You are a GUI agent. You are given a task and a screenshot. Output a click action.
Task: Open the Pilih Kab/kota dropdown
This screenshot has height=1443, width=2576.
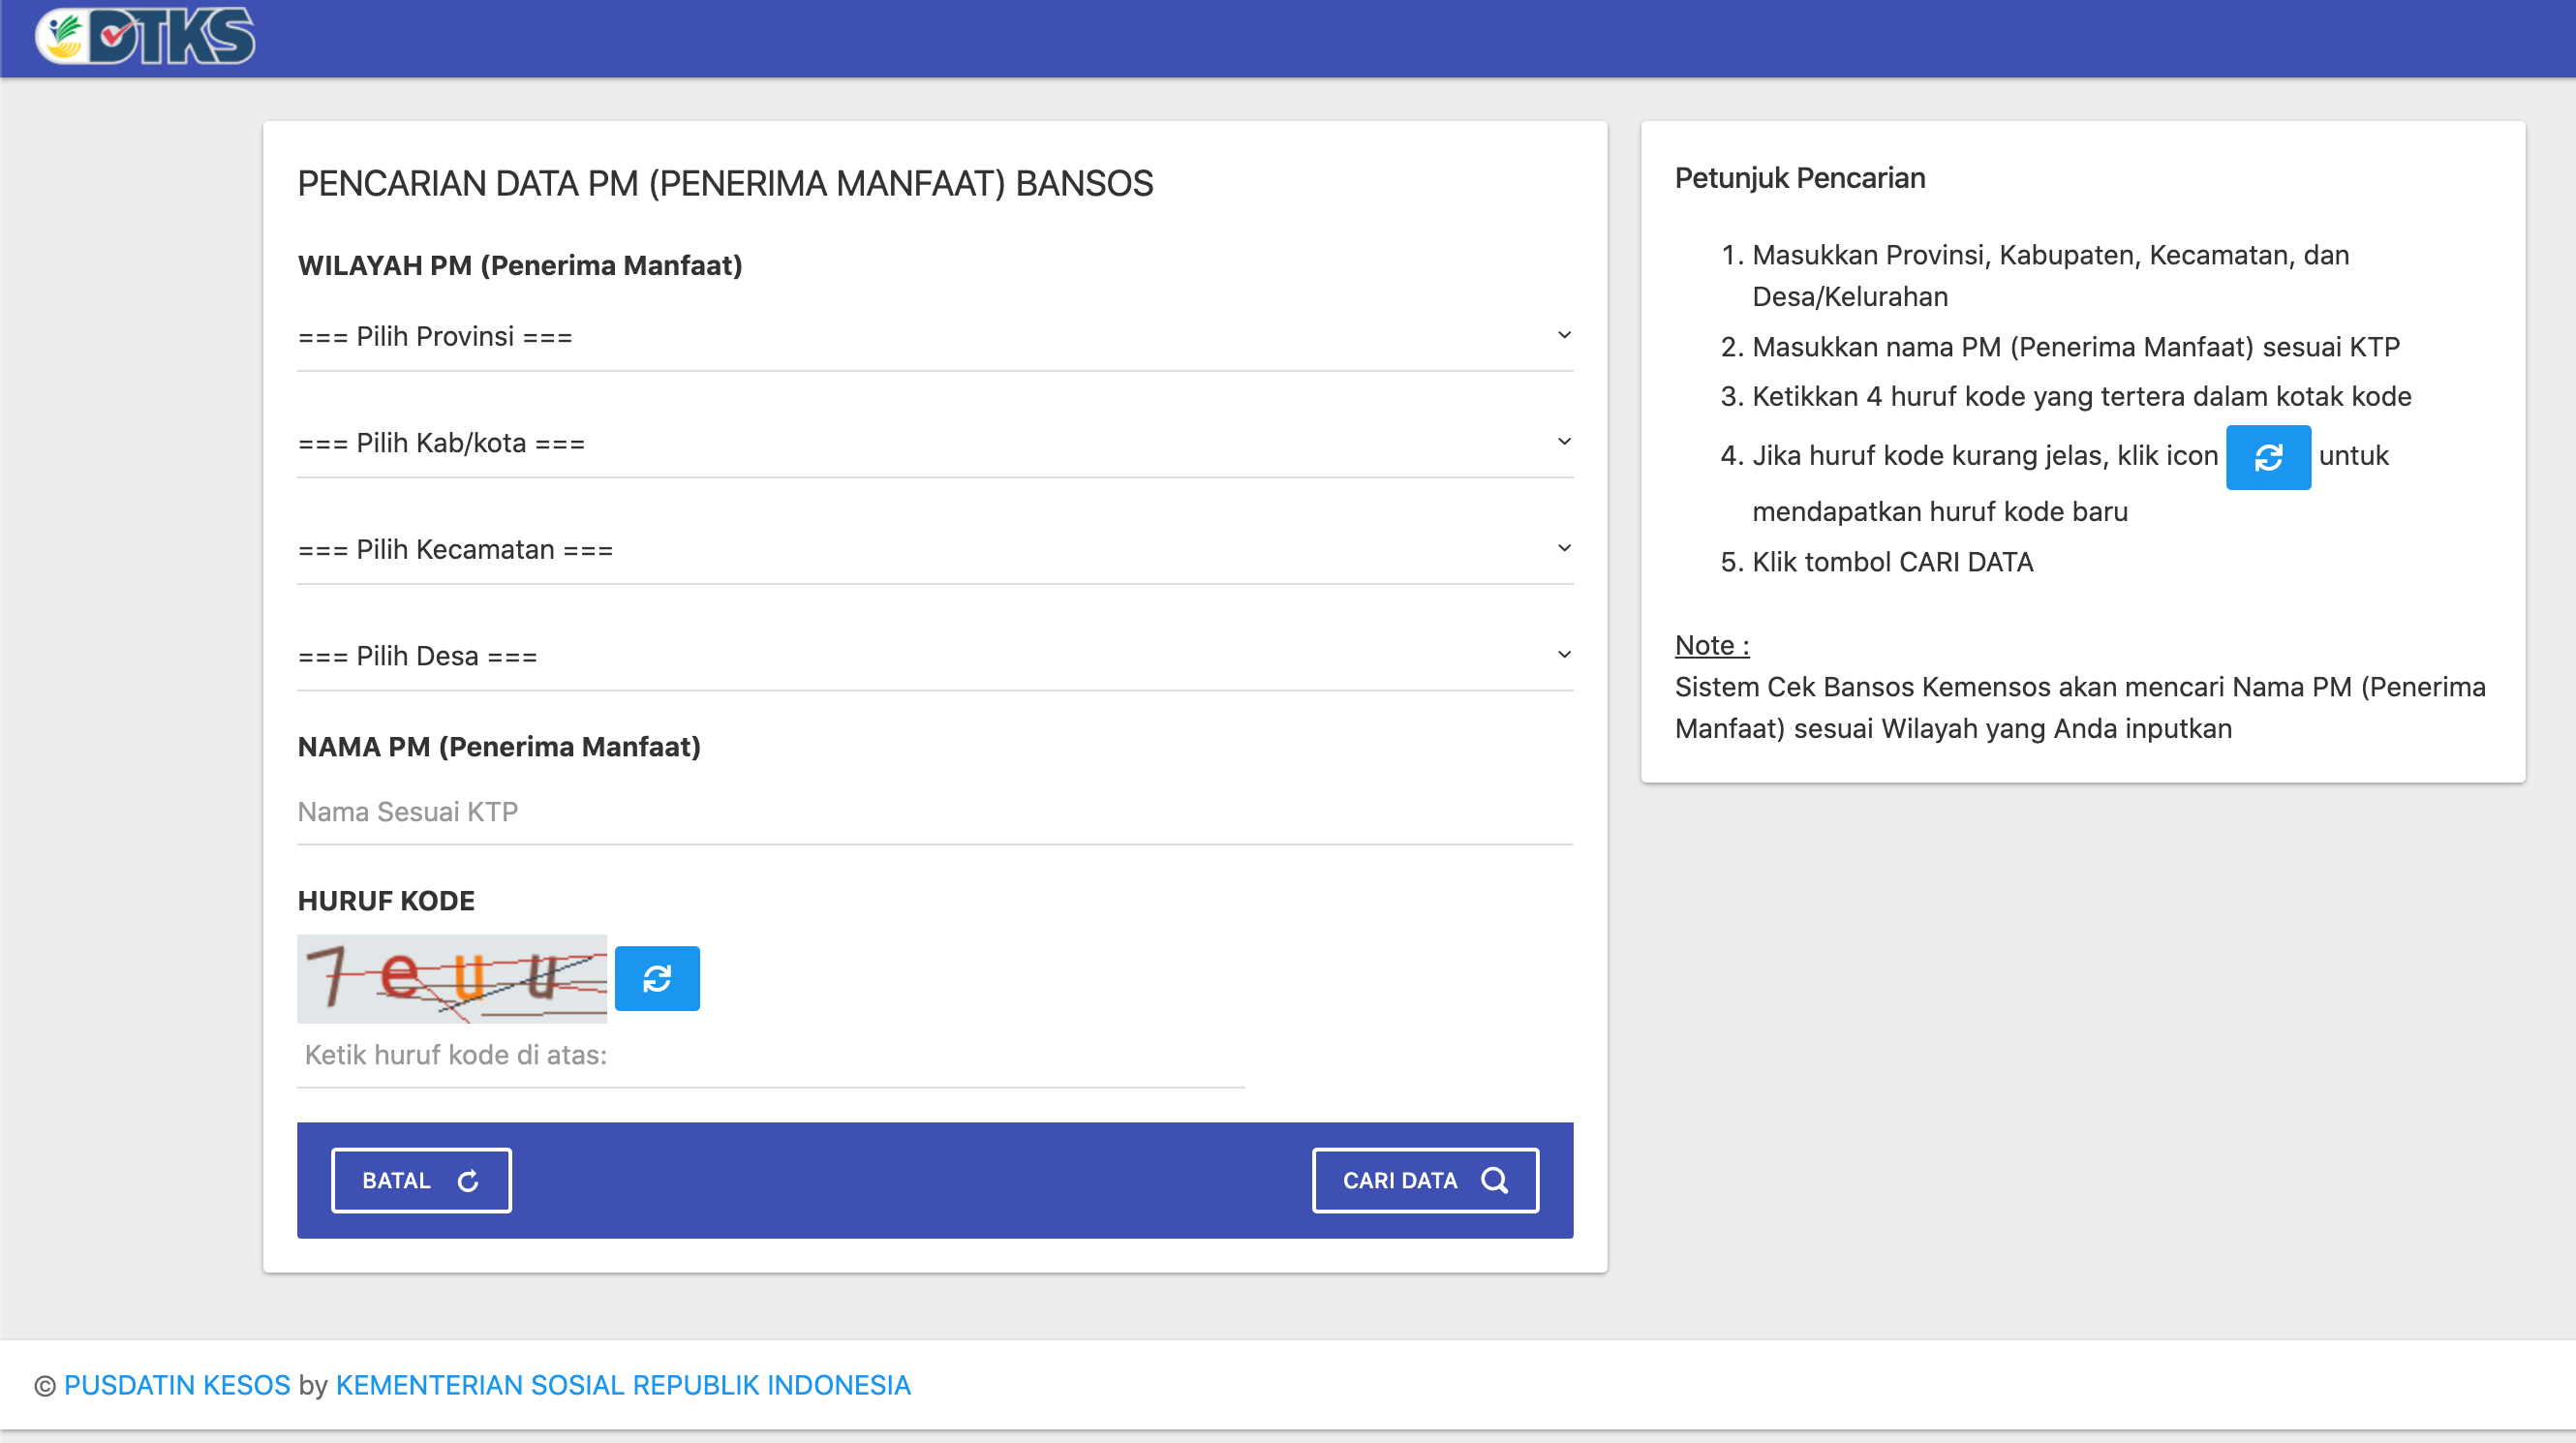900,442
